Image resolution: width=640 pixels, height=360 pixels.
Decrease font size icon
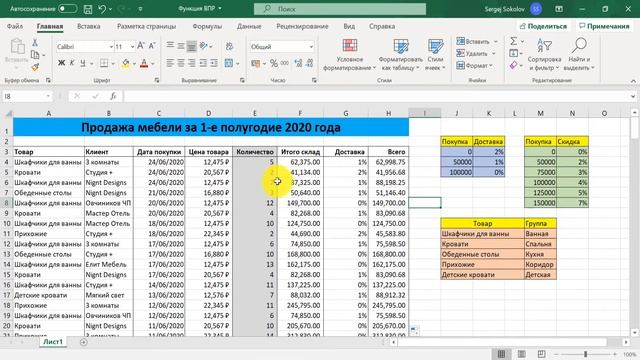tap(152, 46)
